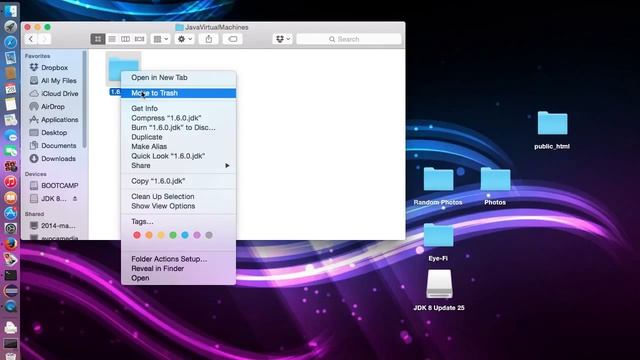Screen dimensions: 640x360
Task: Select Dropbox in Finder sidebar
Action: tap(54, 67)
